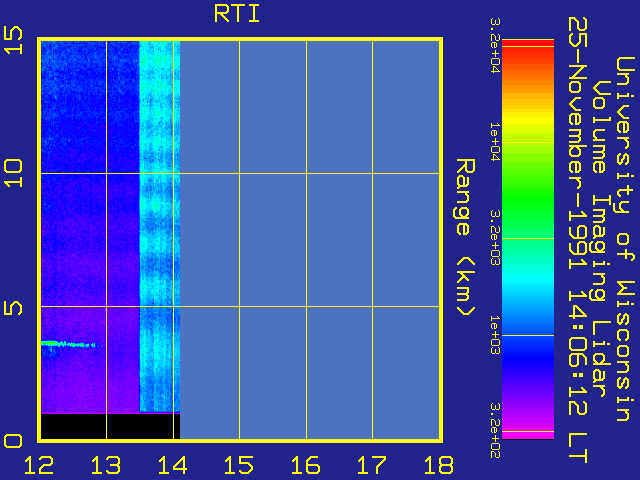
Task: Click the colorbar label 3.2e+04
Action: (495, 45)
